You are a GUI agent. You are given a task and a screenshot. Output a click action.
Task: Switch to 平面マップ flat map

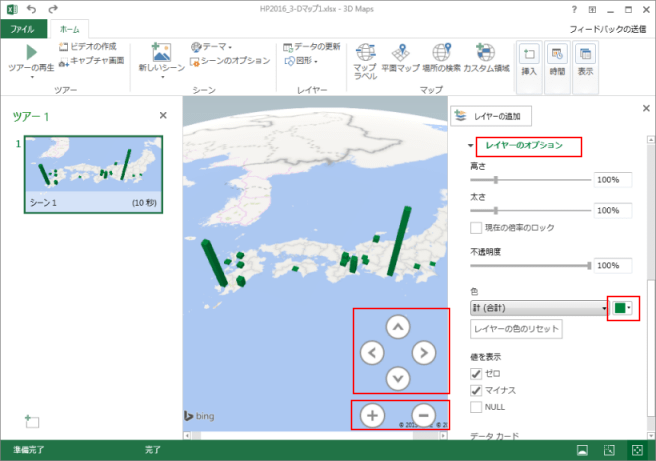(x=400, y=58)
